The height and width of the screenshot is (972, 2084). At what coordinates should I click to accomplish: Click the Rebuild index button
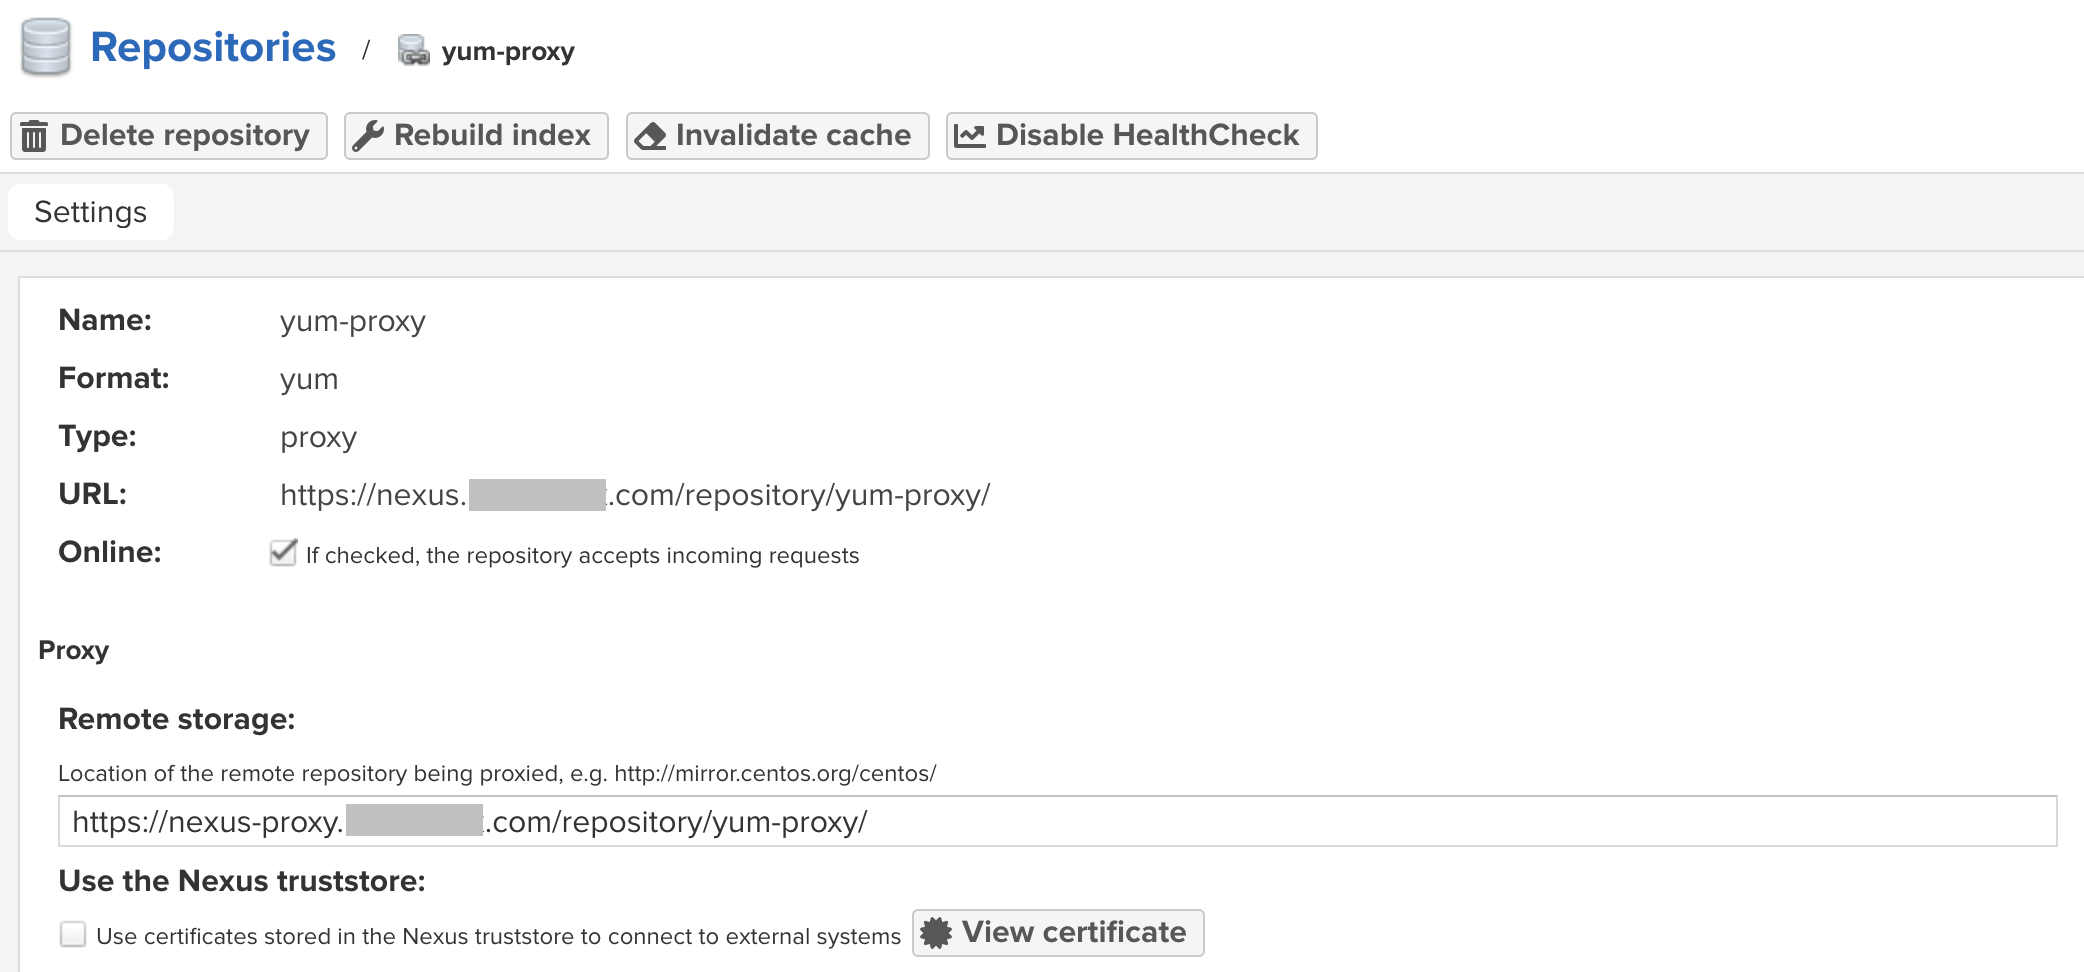(476, 135)
